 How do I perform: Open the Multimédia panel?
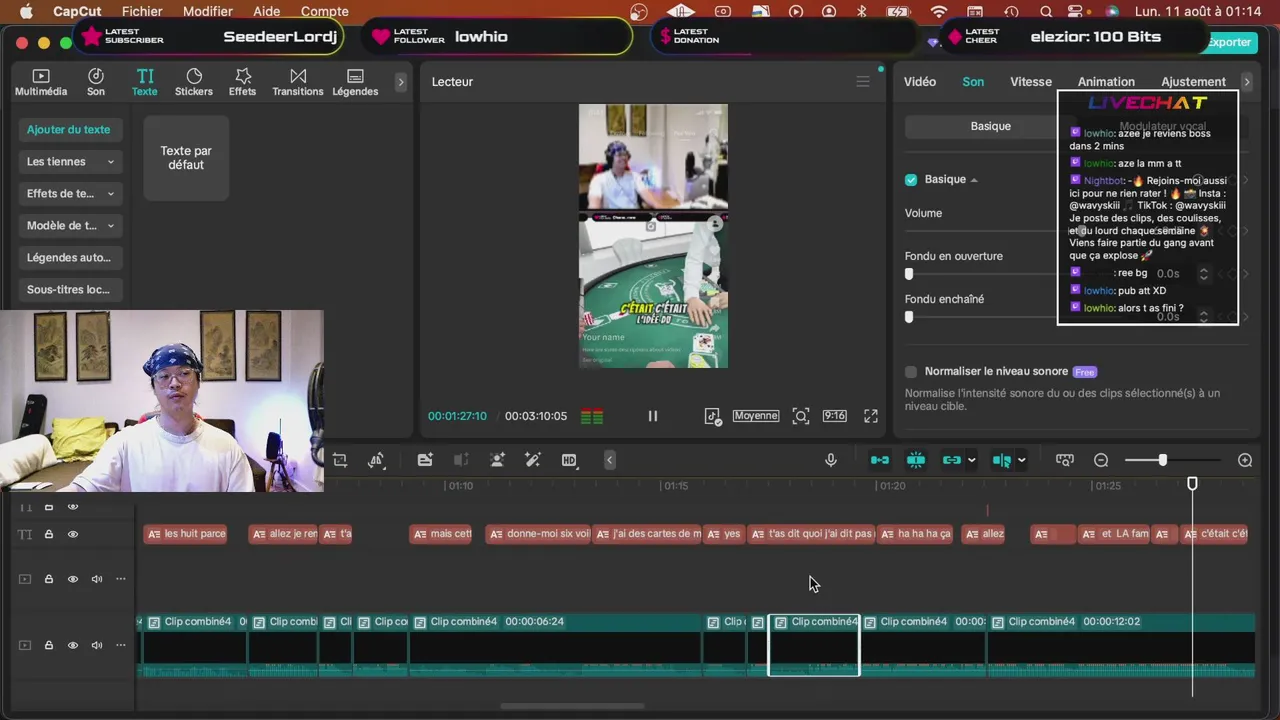(x=41, y=82)
